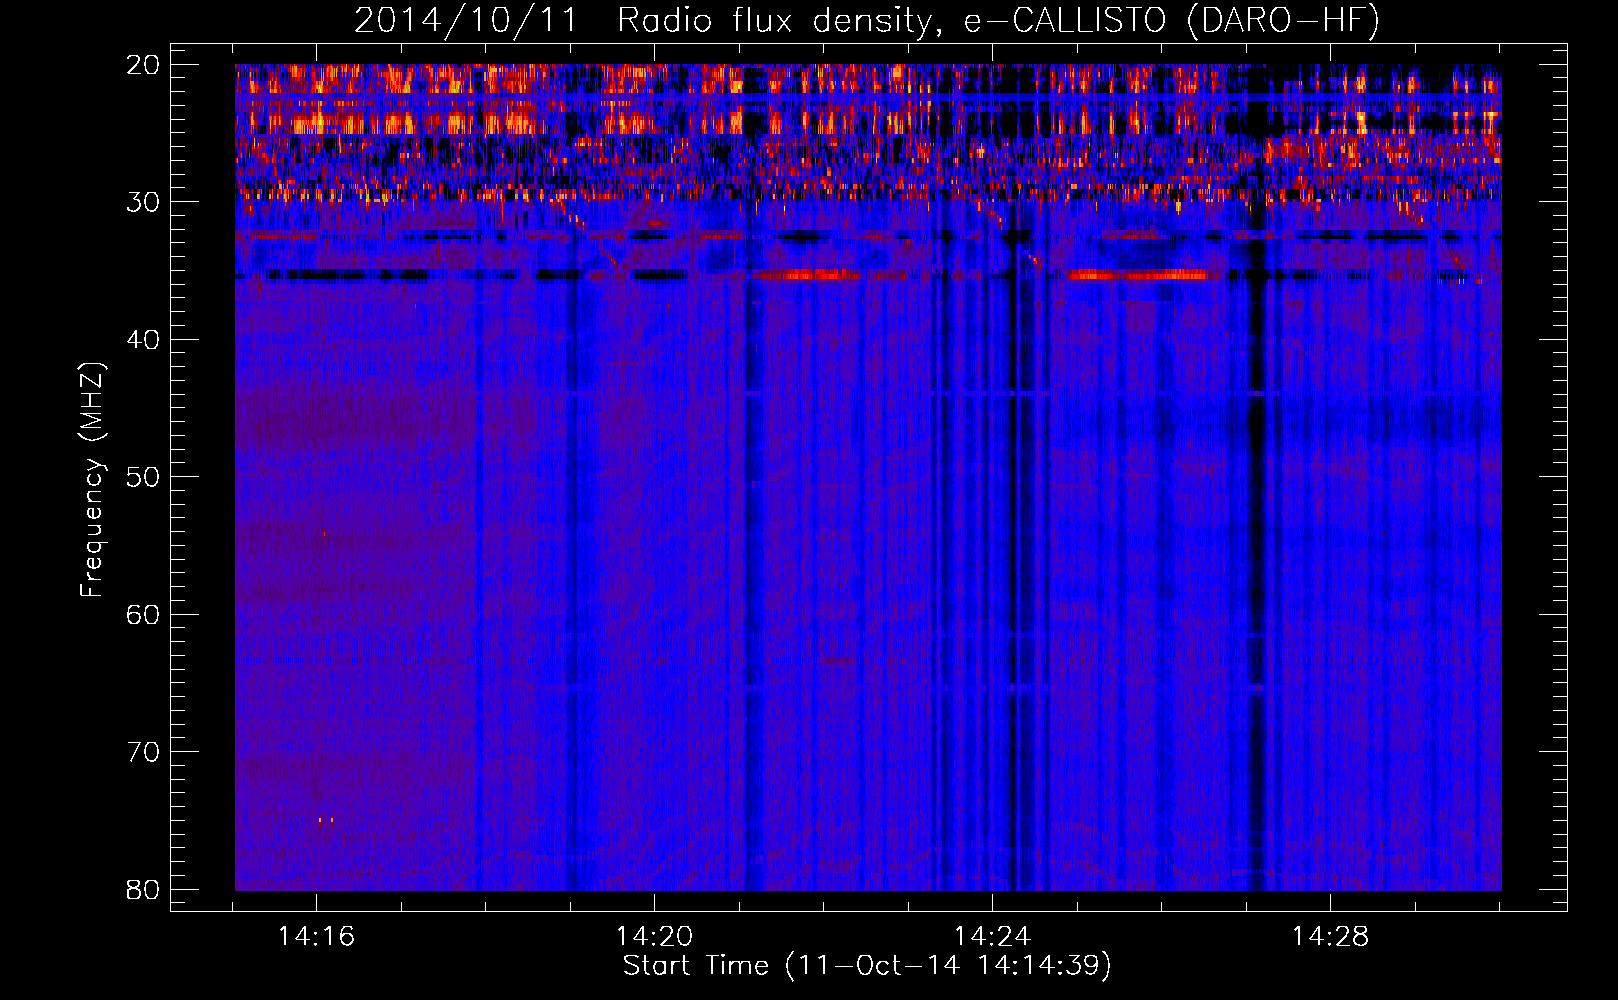Image resolution: width=1618 pixels, height=1000 pixels.
Task: Click the "40" frequency tick label
Action: point(143,340)
